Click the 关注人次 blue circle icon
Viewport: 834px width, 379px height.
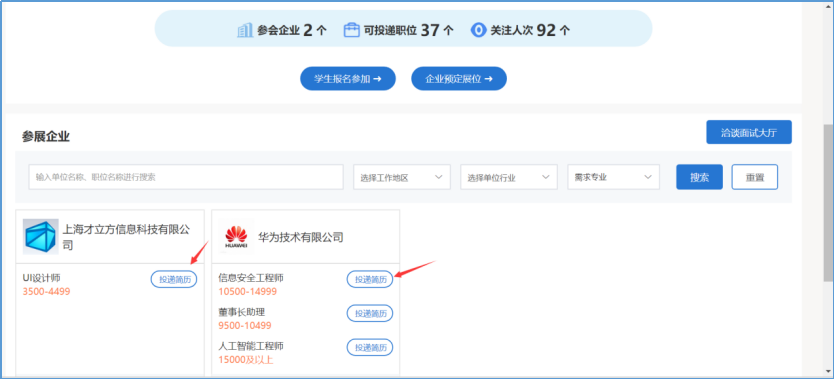[x=478, y=30]
